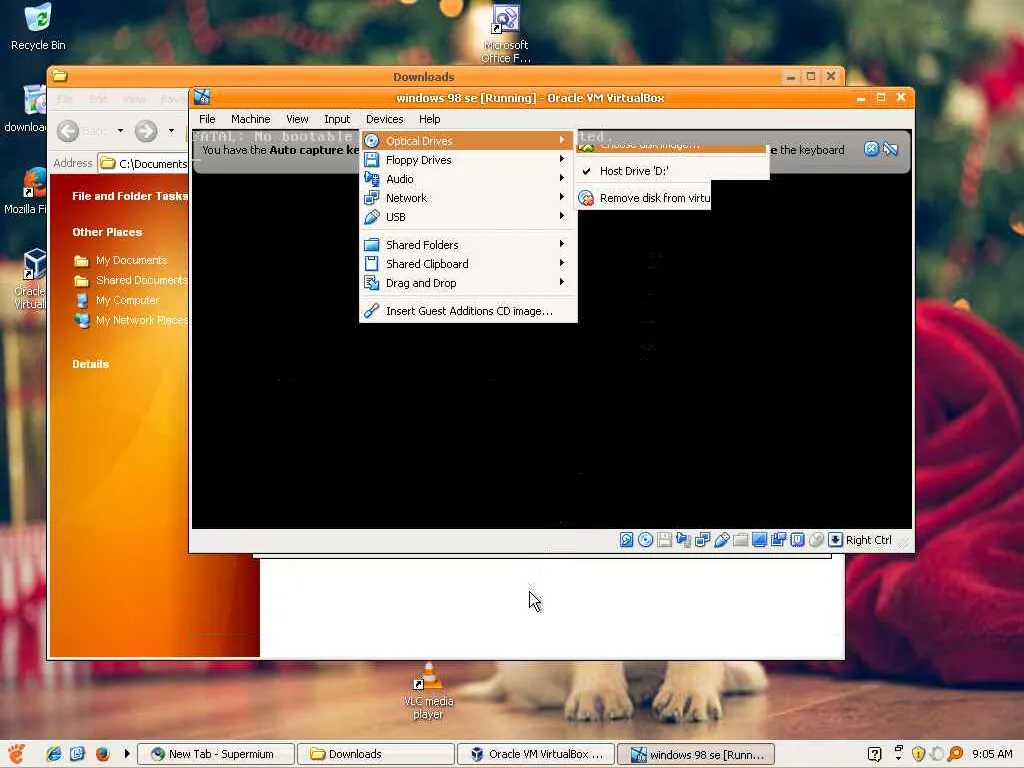Screen dimensions: 1024x768
Task: Click the security shield tray icon
Action: [918, 754]
